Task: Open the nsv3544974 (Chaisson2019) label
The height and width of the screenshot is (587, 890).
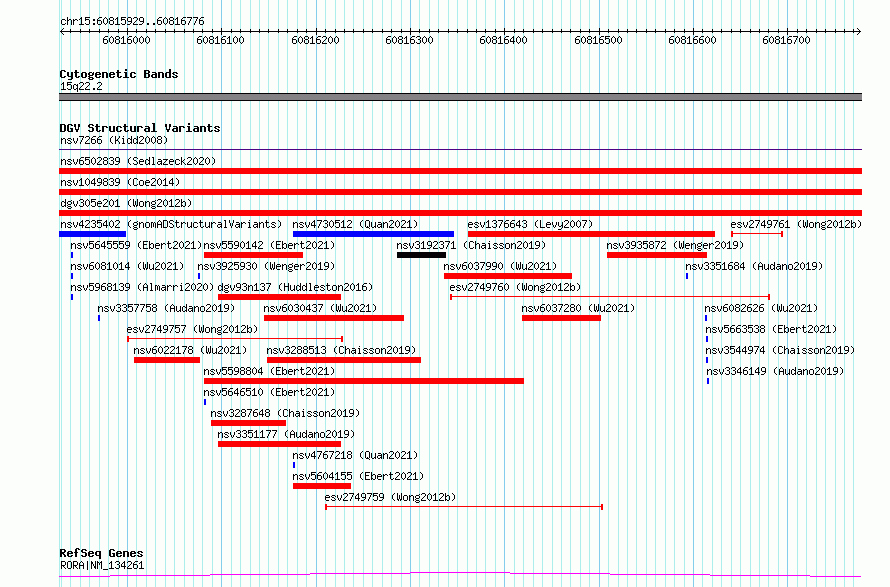Action: coord(780,350)
